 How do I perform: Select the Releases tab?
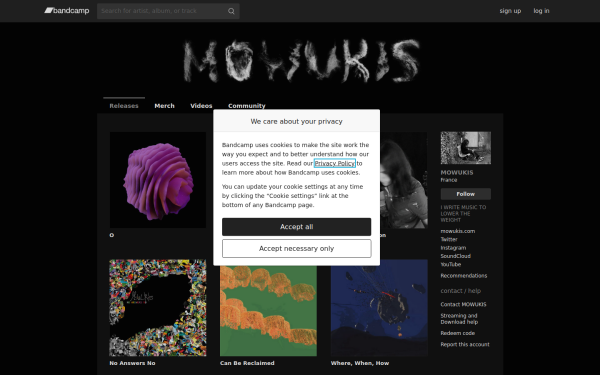(124, 106)
